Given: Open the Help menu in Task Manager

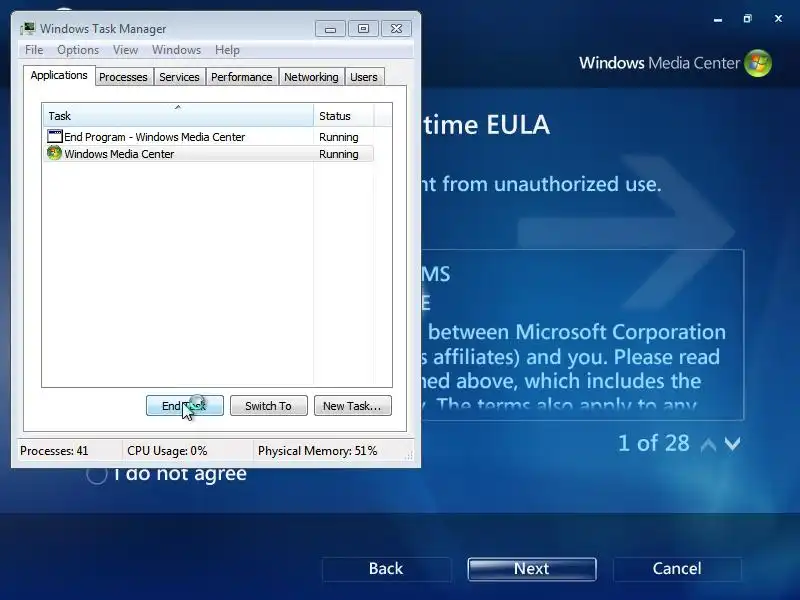Looking at the screenshot, I should tap(227, 50).
